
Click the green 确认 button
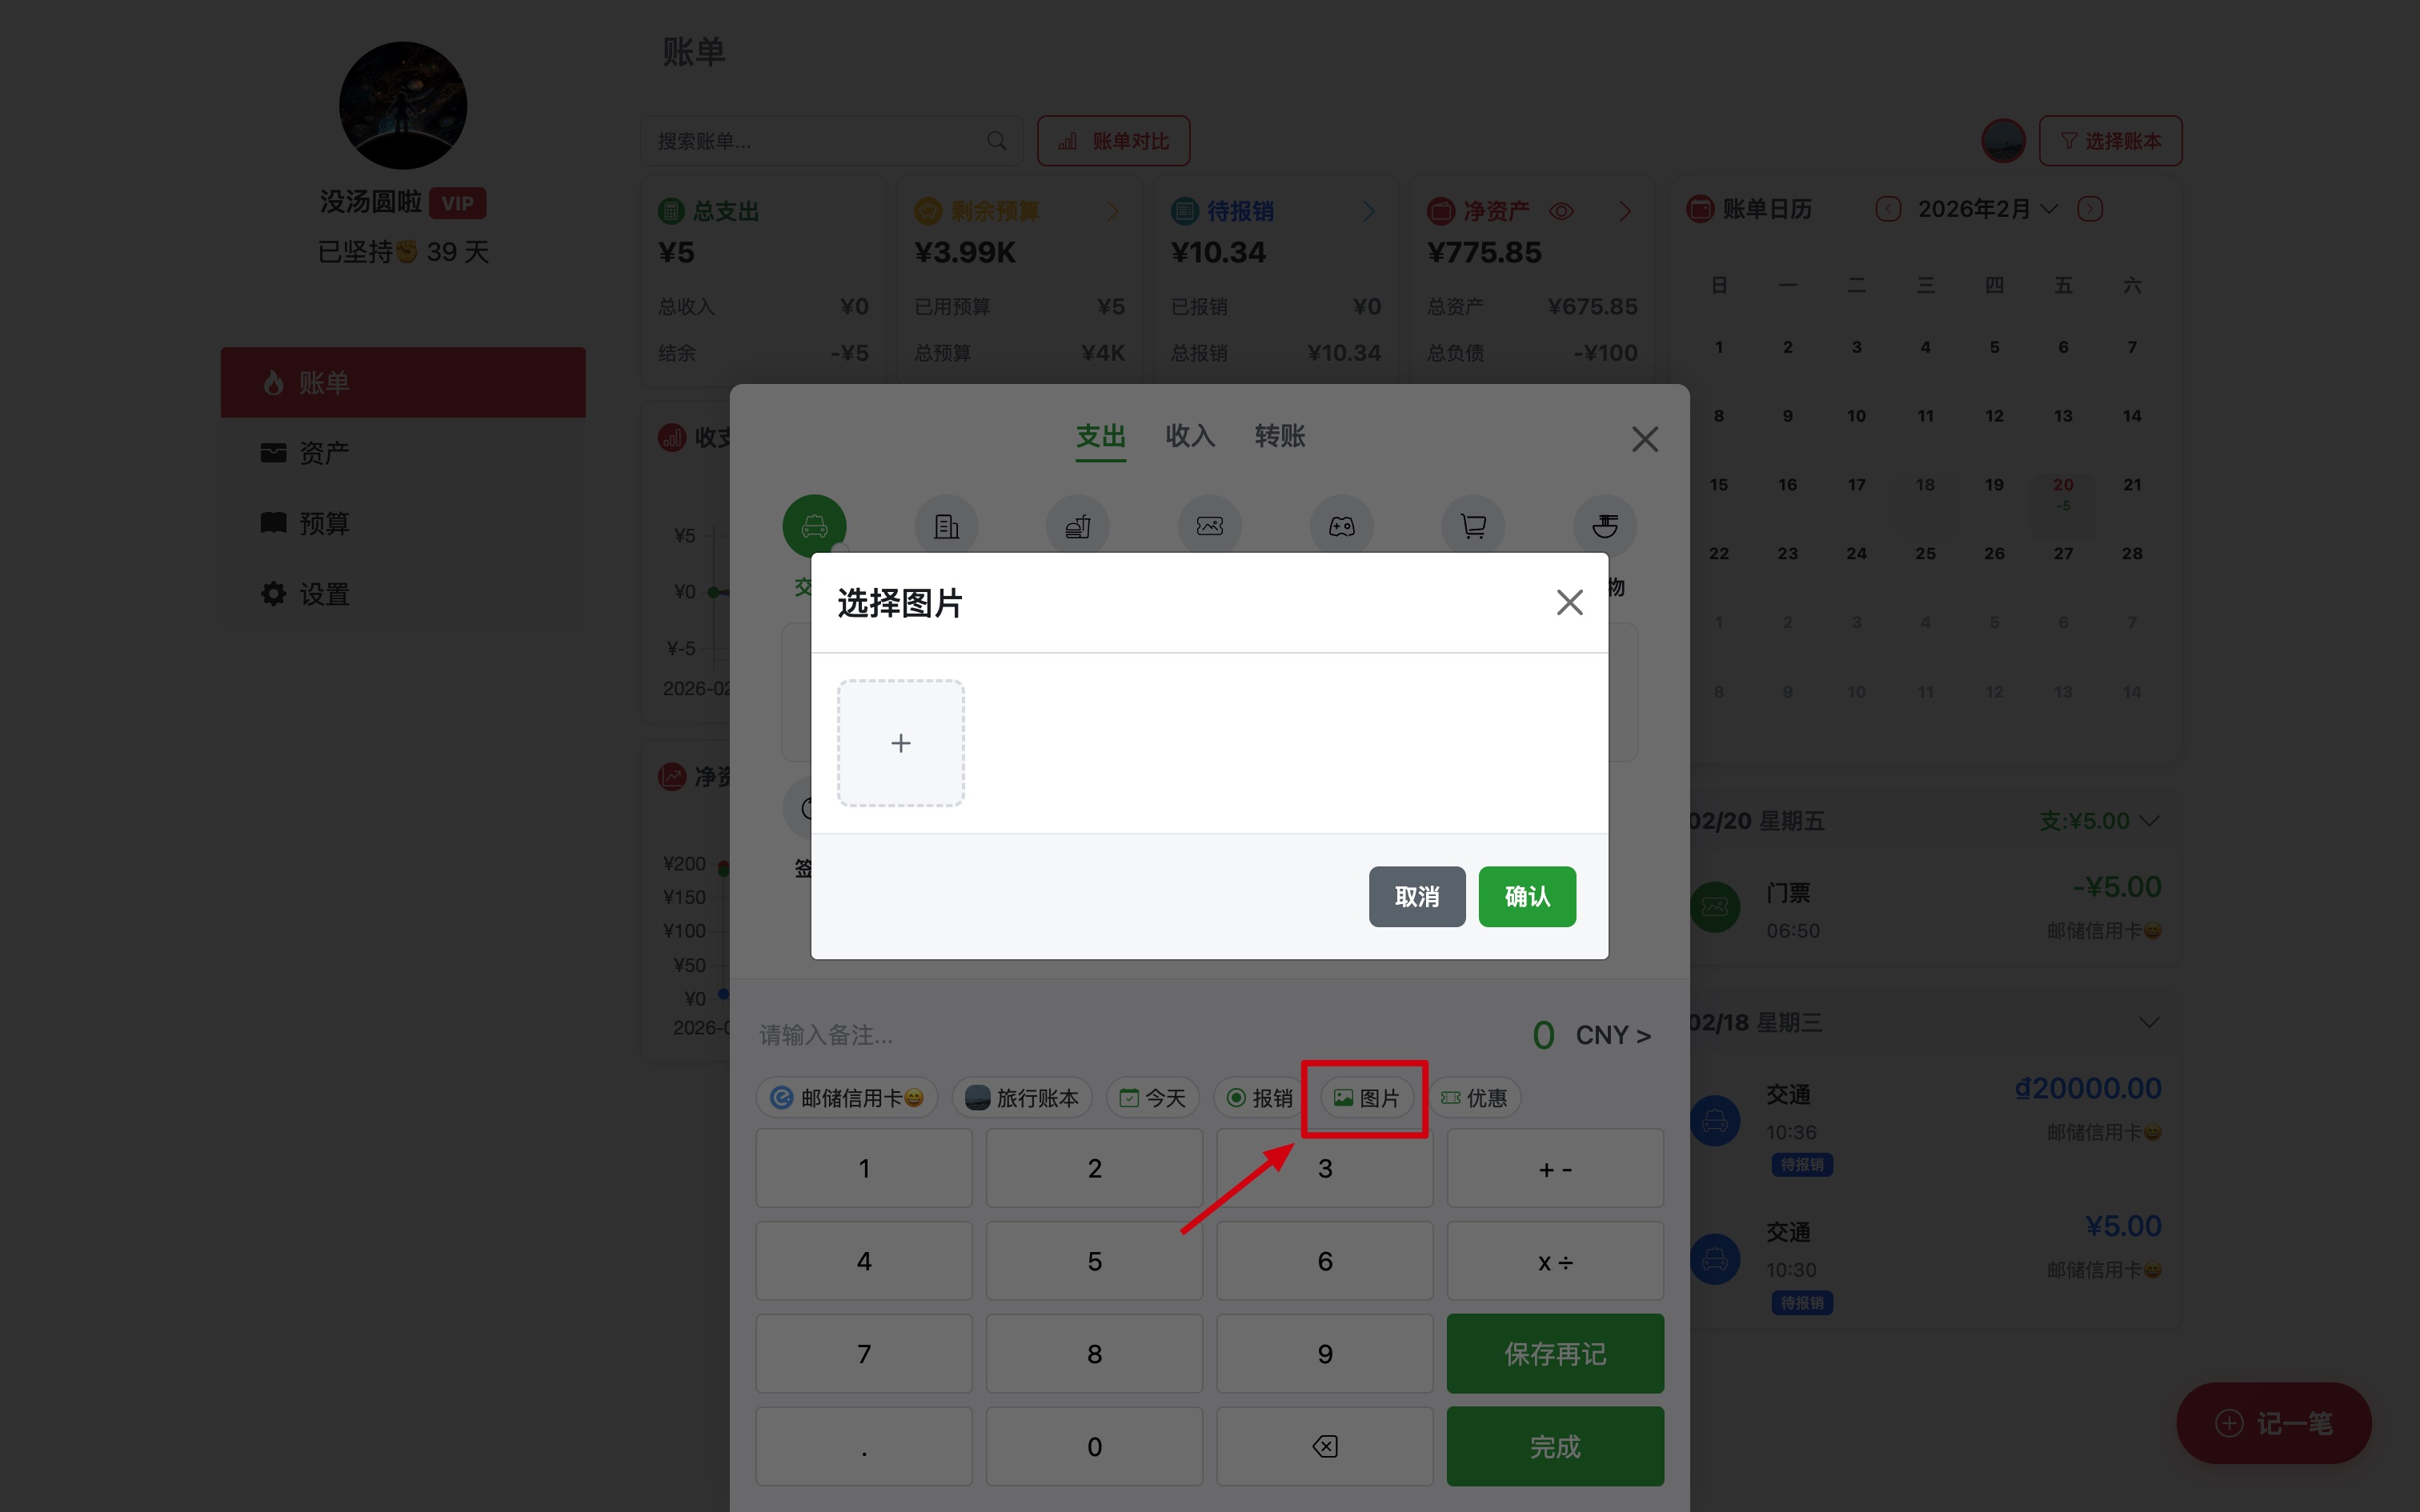pyautogui.click(x=1527, y=896)
